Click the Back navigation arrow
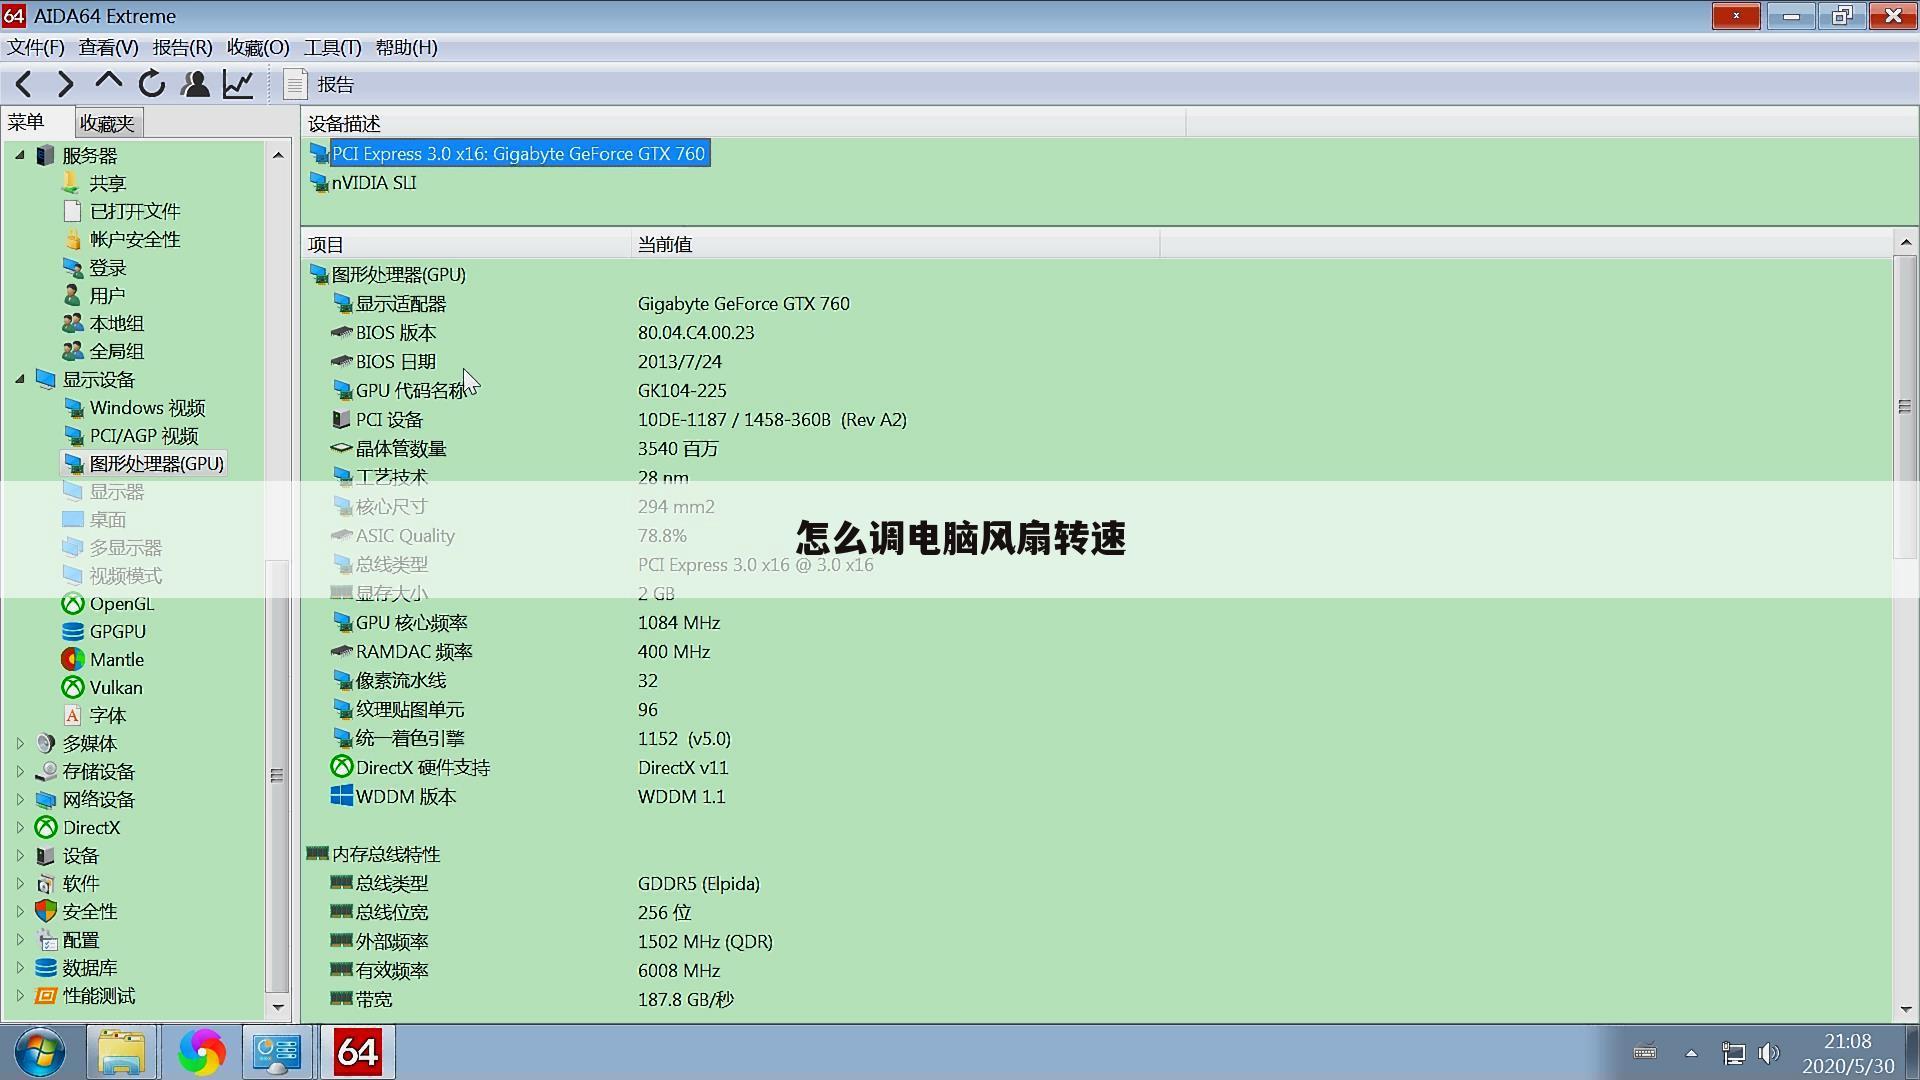The height and width of the screenshot is (1080, 1920). (24, 85)
